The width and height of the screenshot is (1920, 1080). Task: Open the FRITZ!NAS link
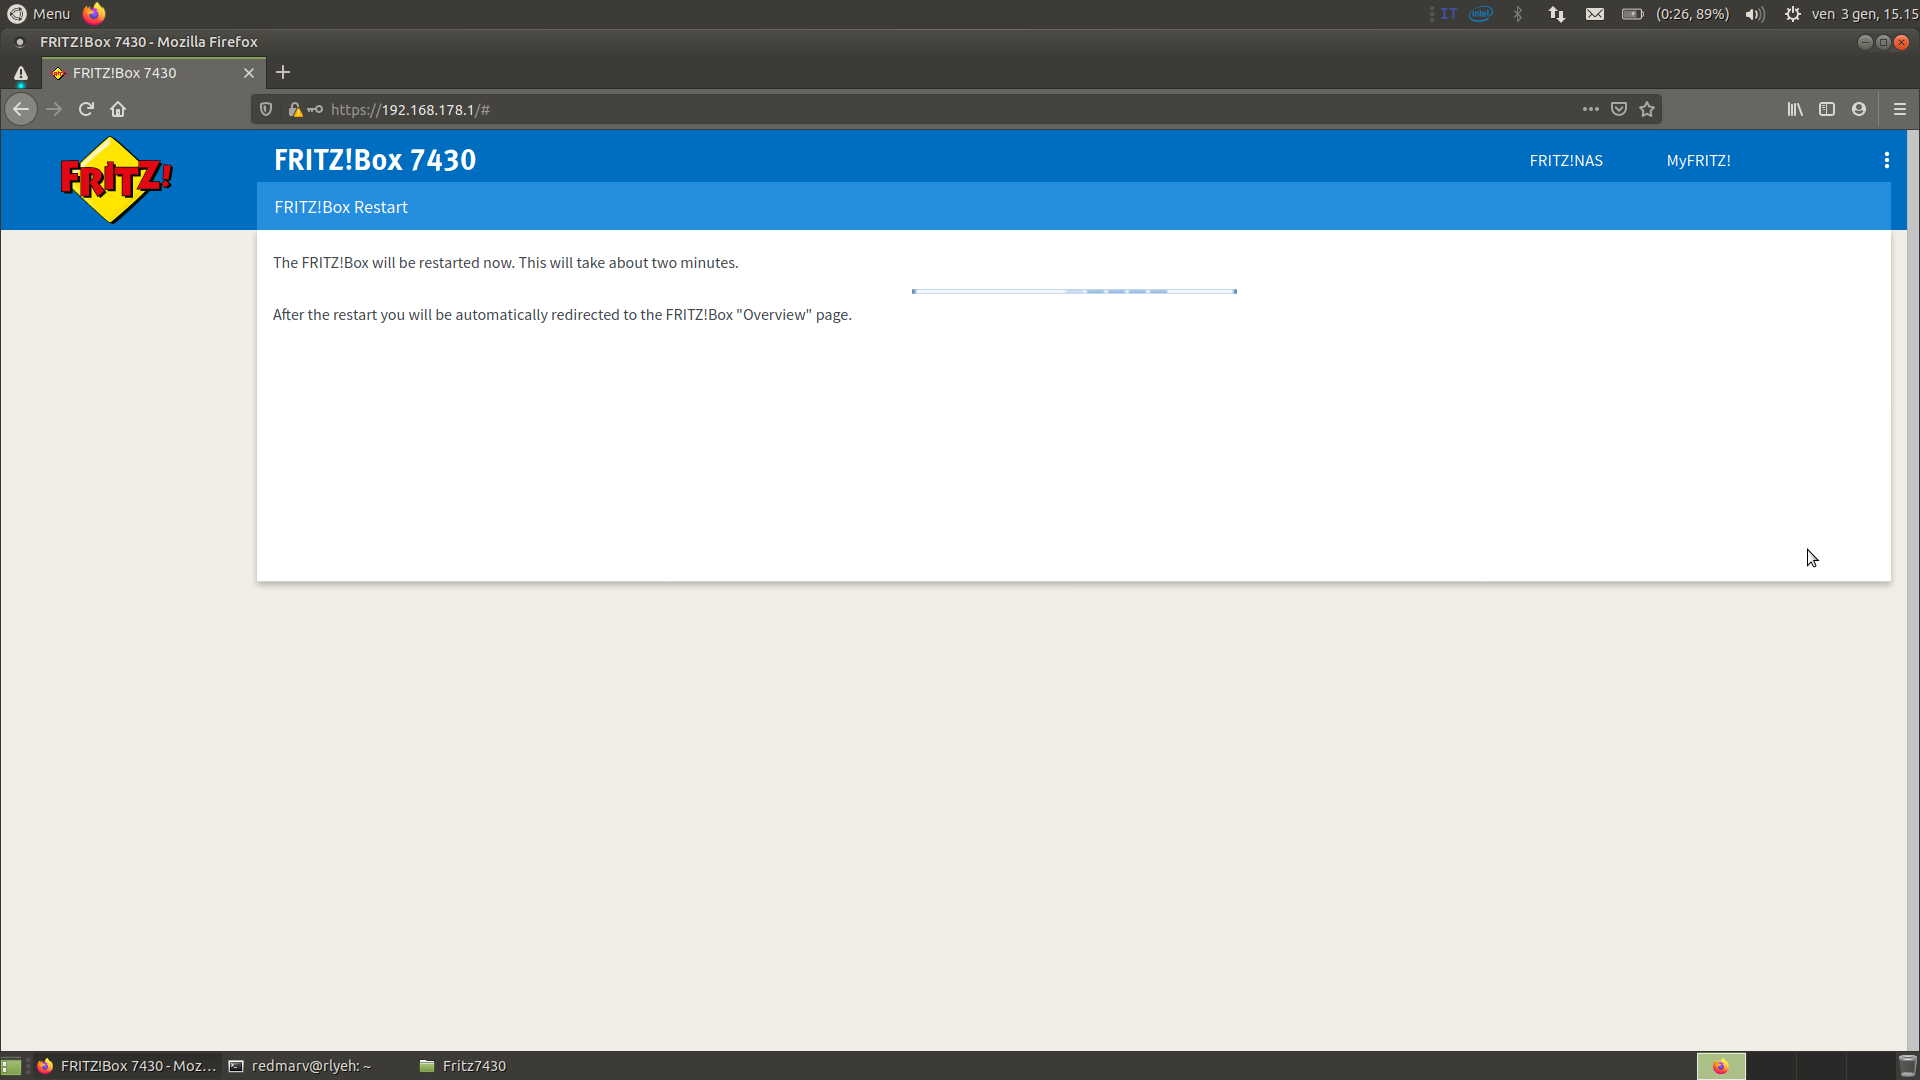click(x=1565, y=161)
